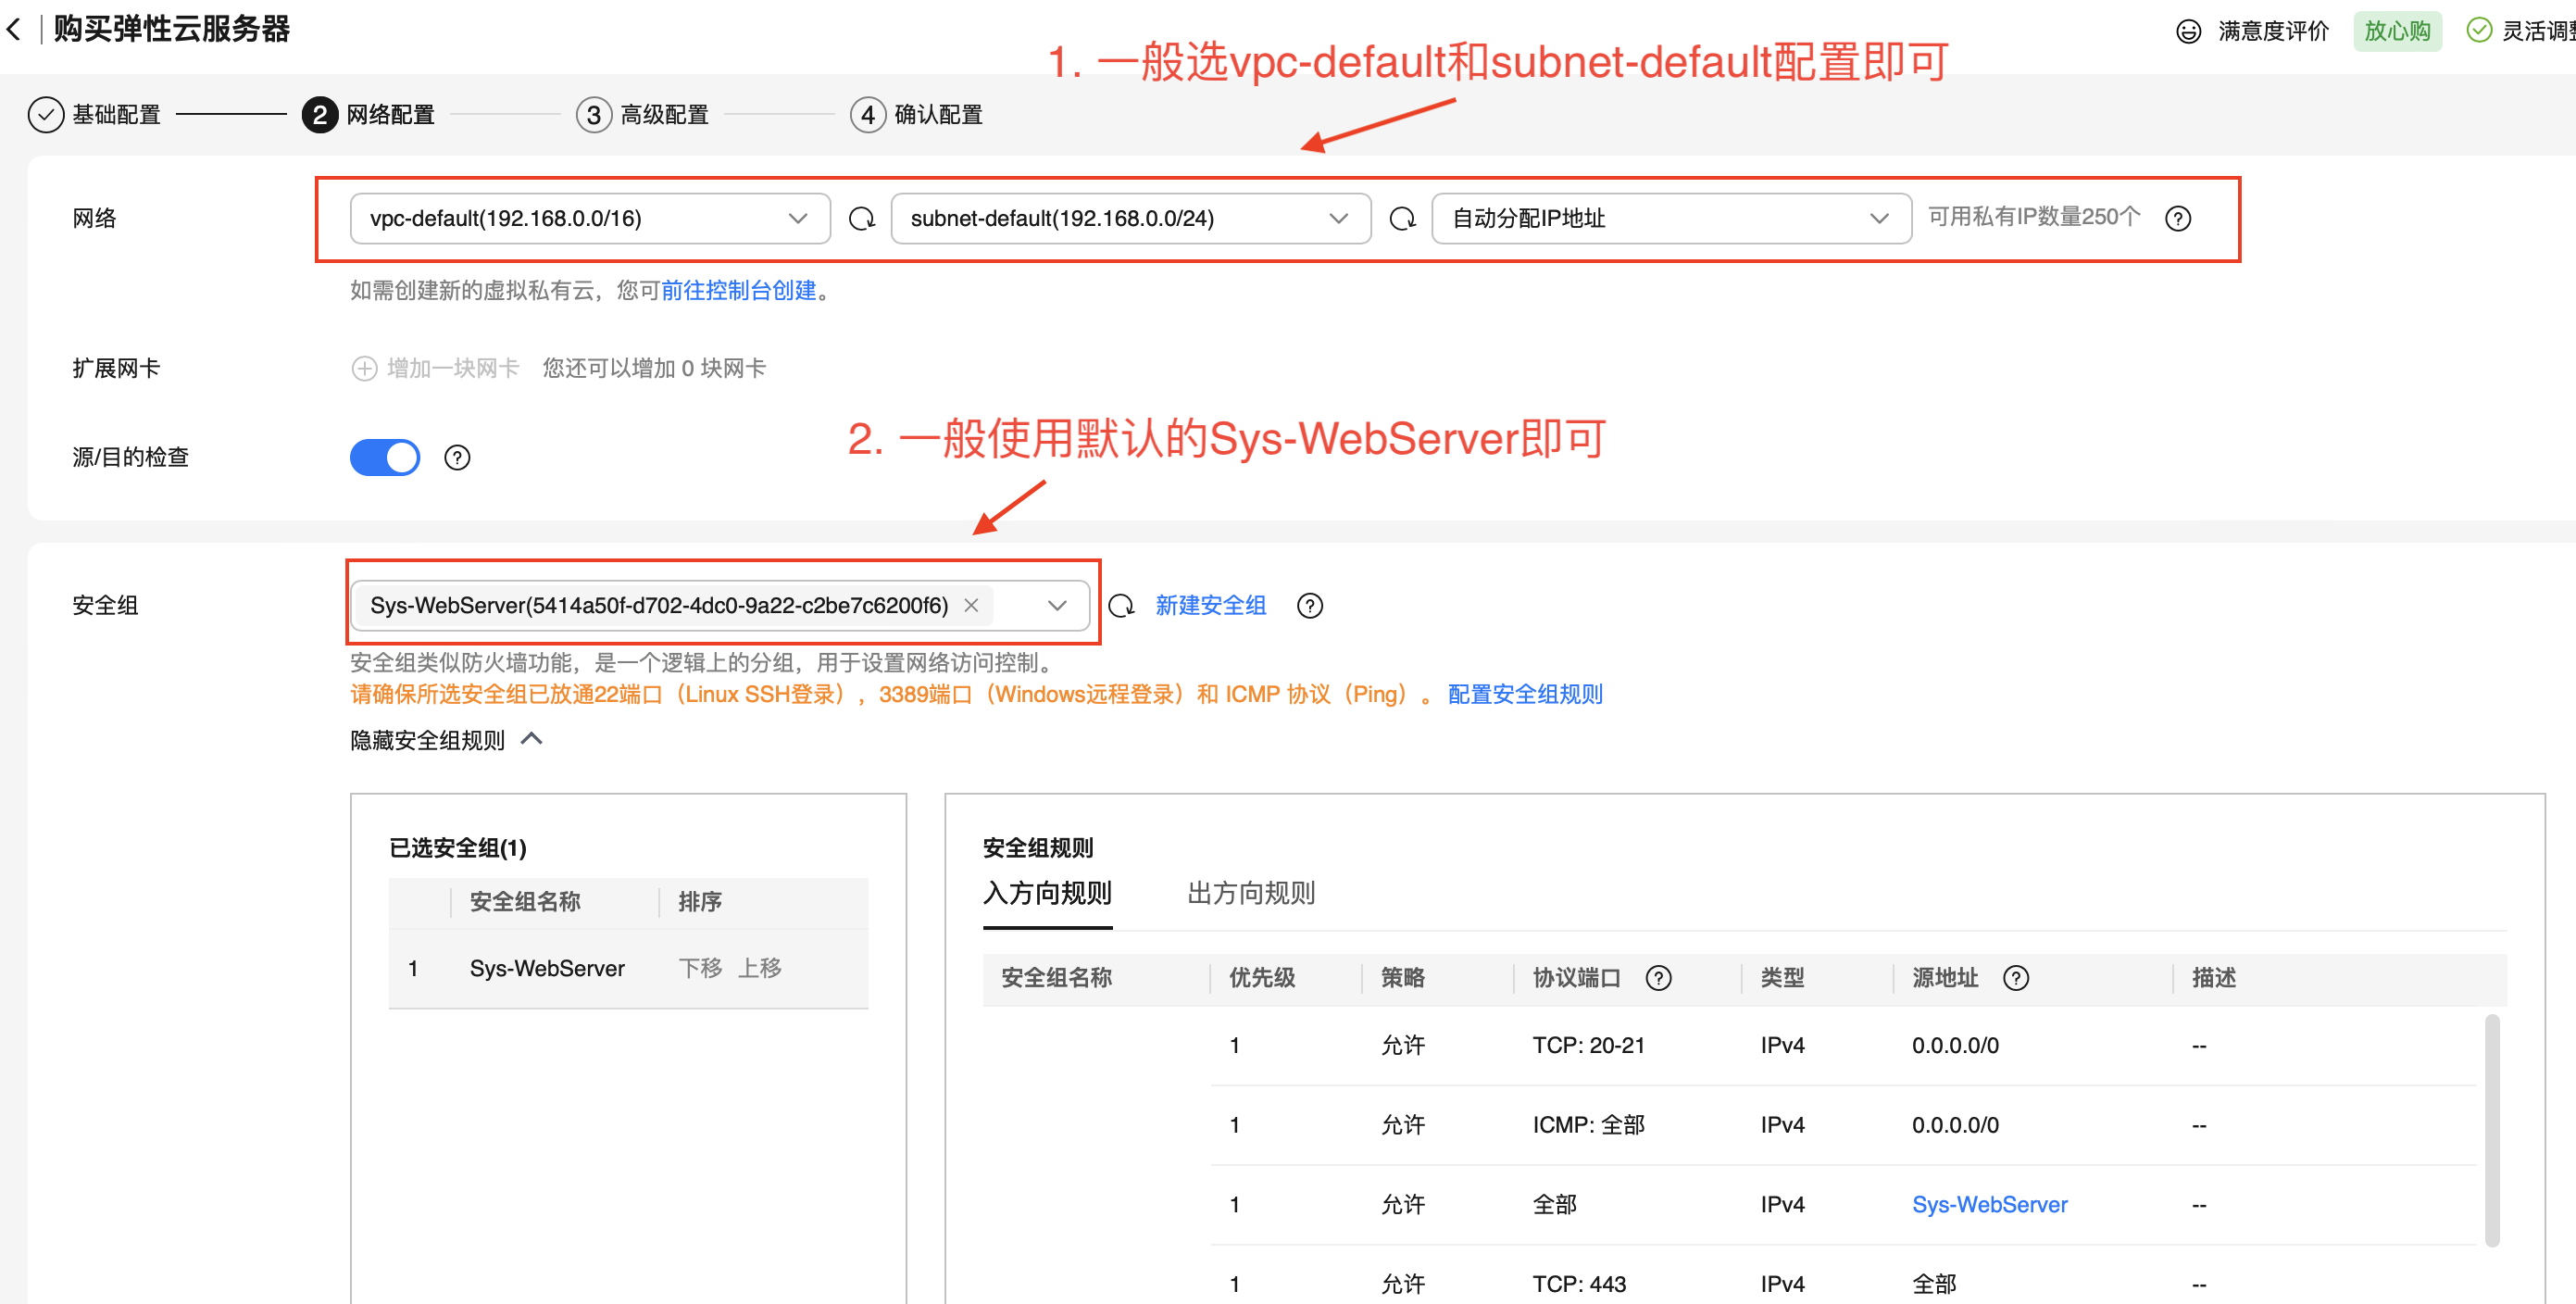Image resolution: width=2576 pixels, height=1304 pixels.
Task: Click help icon beside 协议端口 column
Action: click(1658, 978)
